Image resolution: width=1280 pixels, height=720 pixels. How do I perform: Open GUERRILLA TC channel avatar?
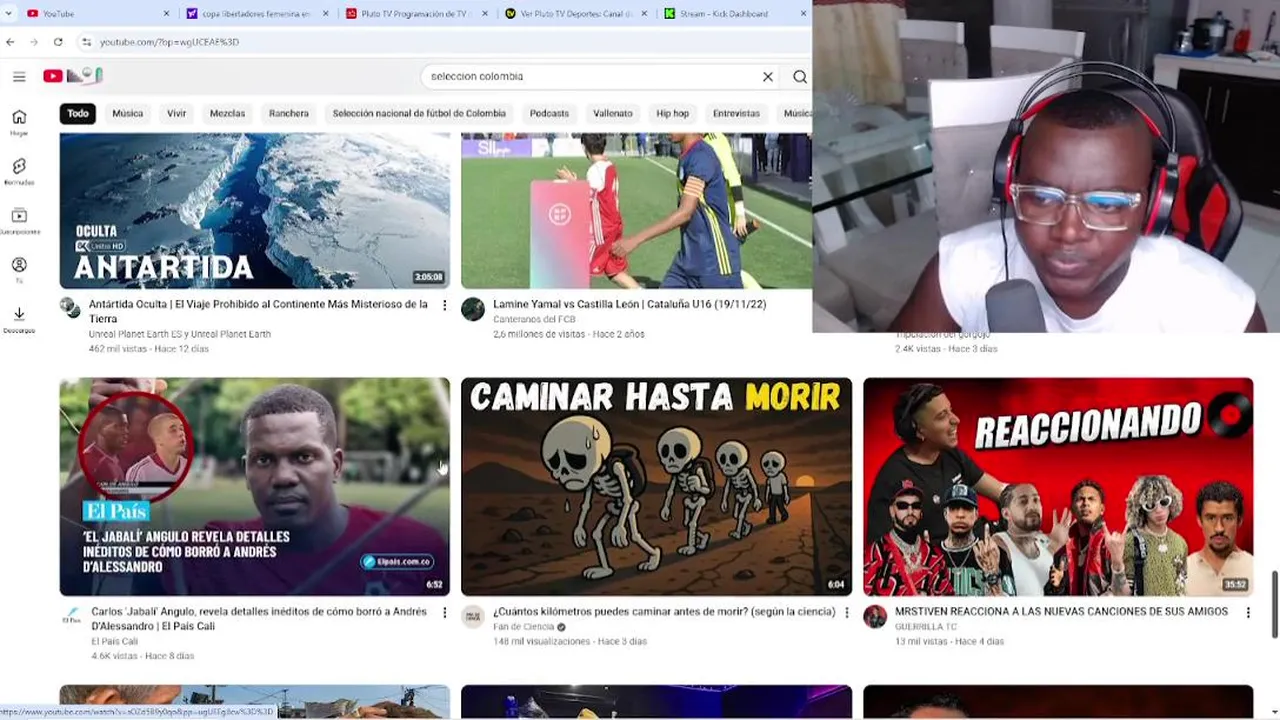875,616
